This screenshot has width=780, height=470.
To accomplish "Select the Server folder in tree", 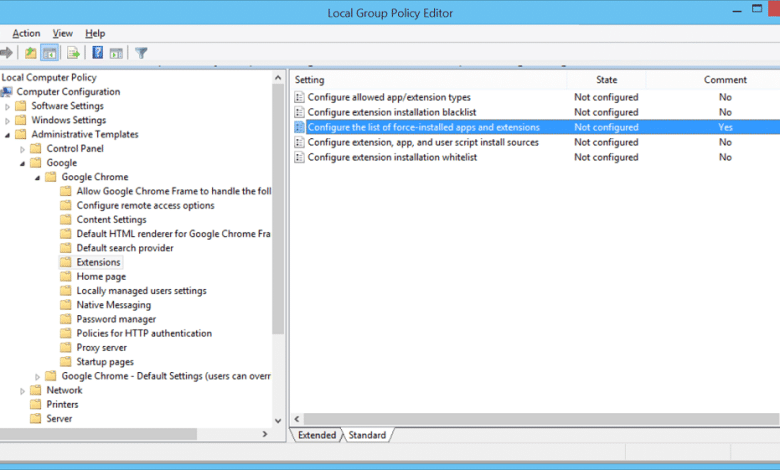I will click(59, 418).
